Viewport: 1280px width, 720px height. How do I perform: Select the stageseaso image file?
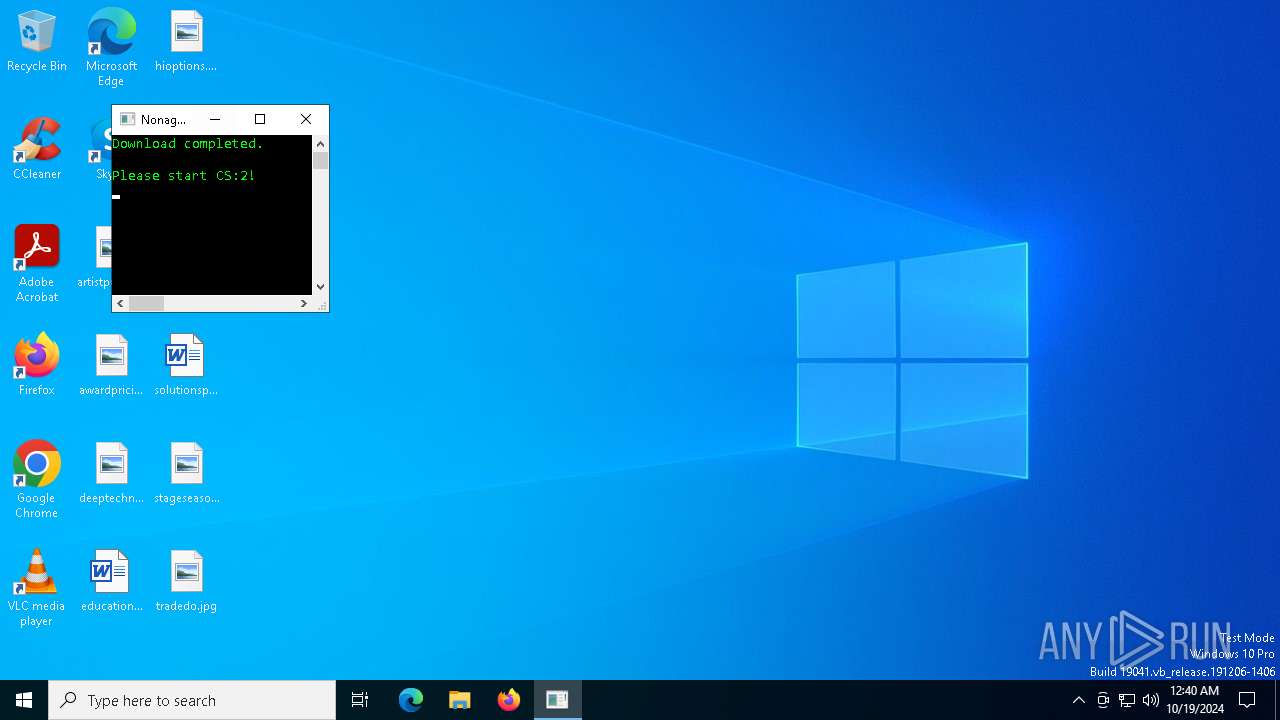click(186, 473)
